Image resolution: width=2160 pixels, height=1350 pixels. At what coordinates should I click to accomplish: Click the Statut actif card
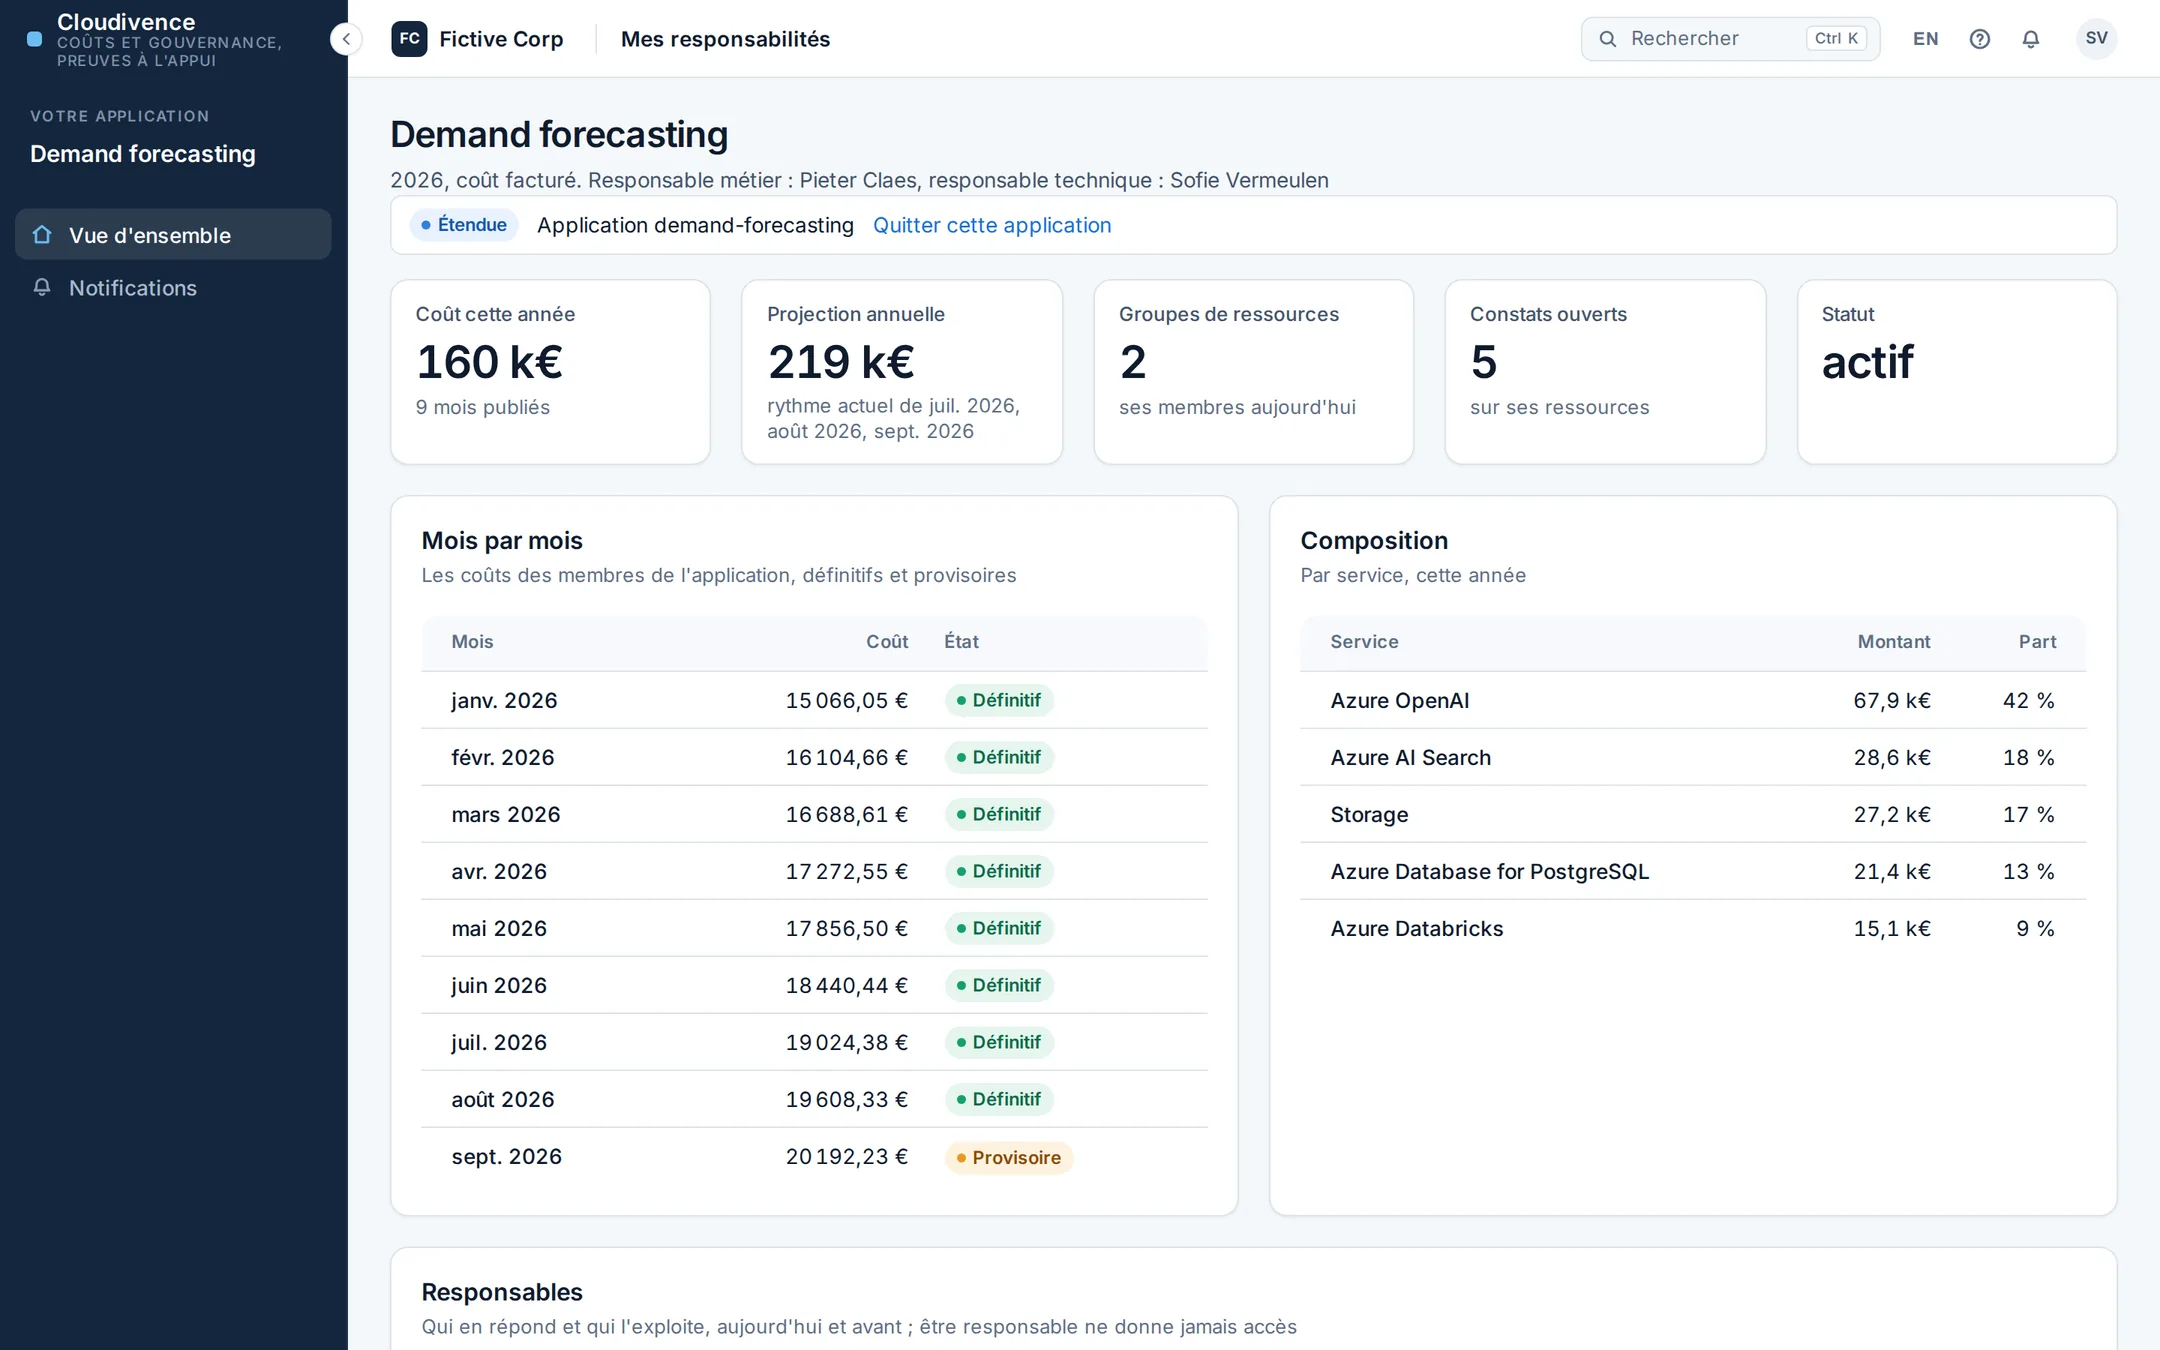click(x=1956, y=372)
